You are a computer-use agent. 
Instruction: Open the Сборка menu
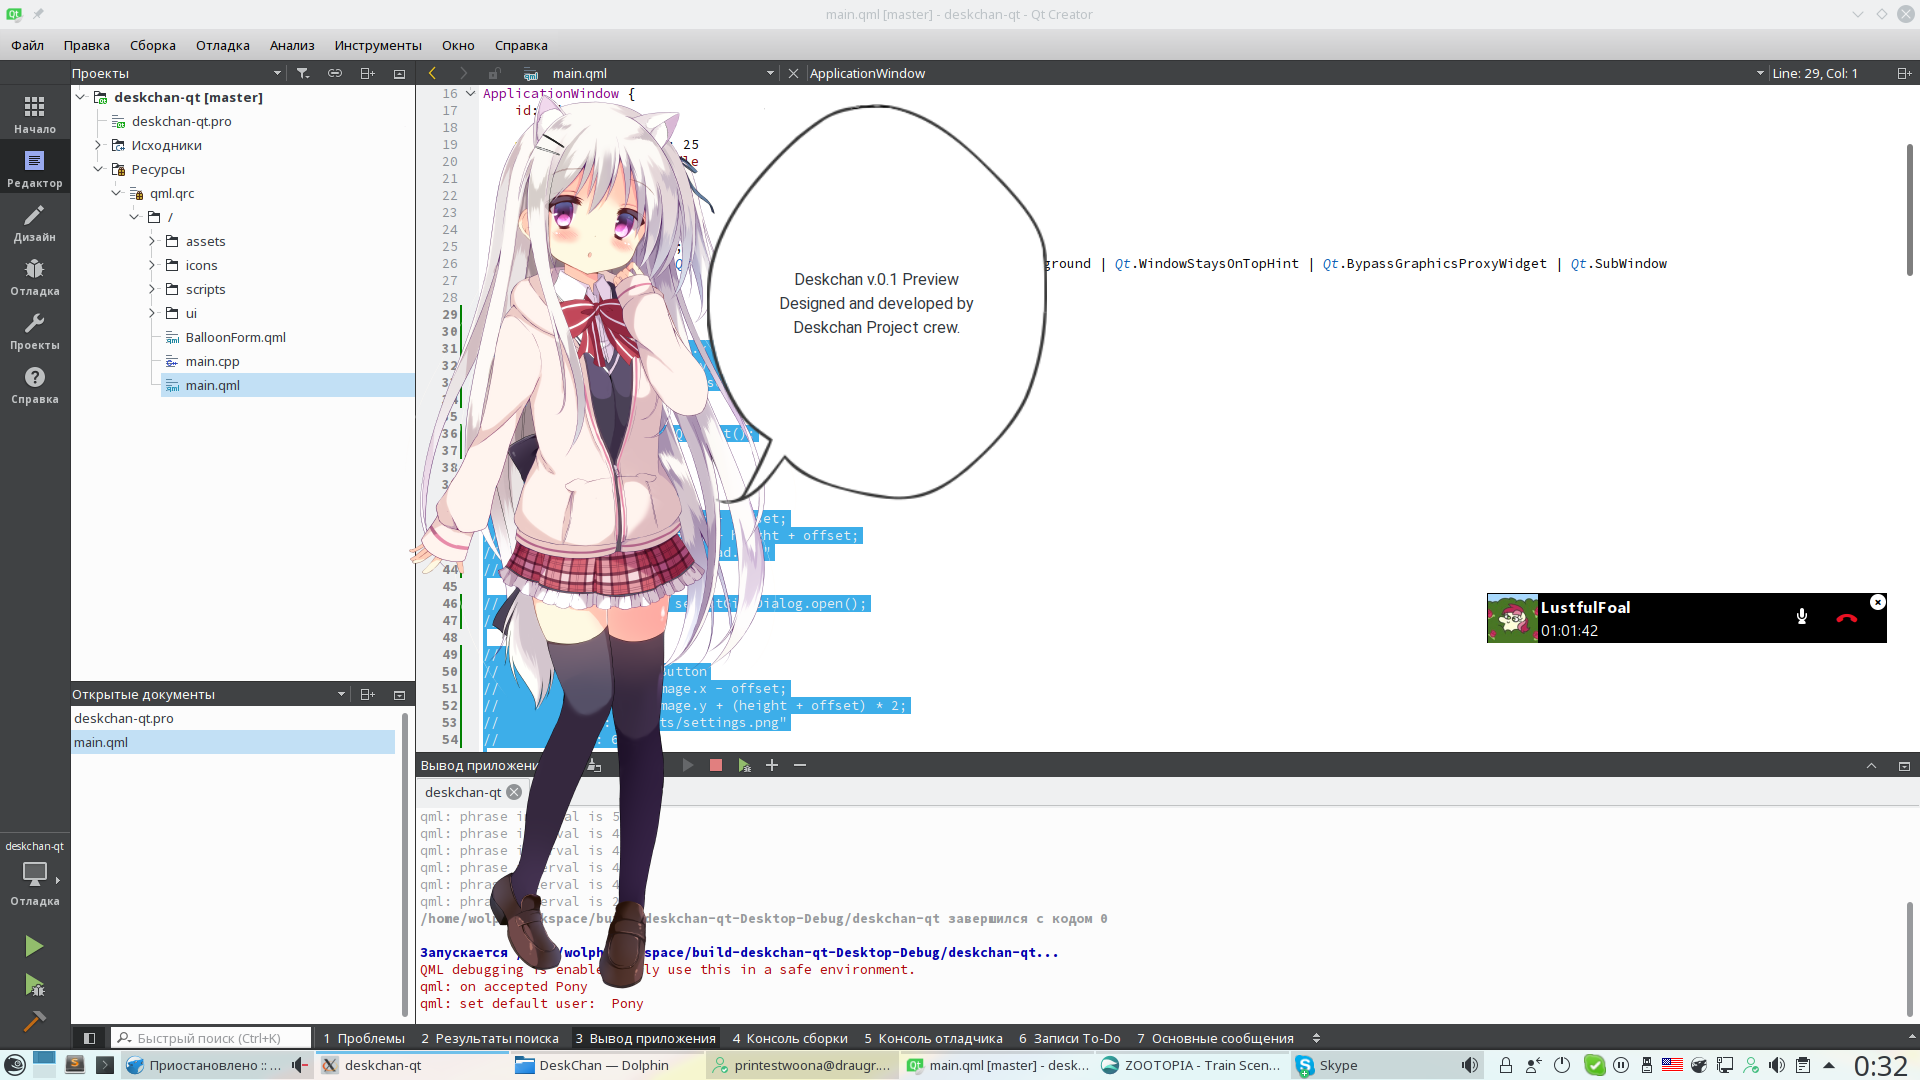click(x=153, y=45)
